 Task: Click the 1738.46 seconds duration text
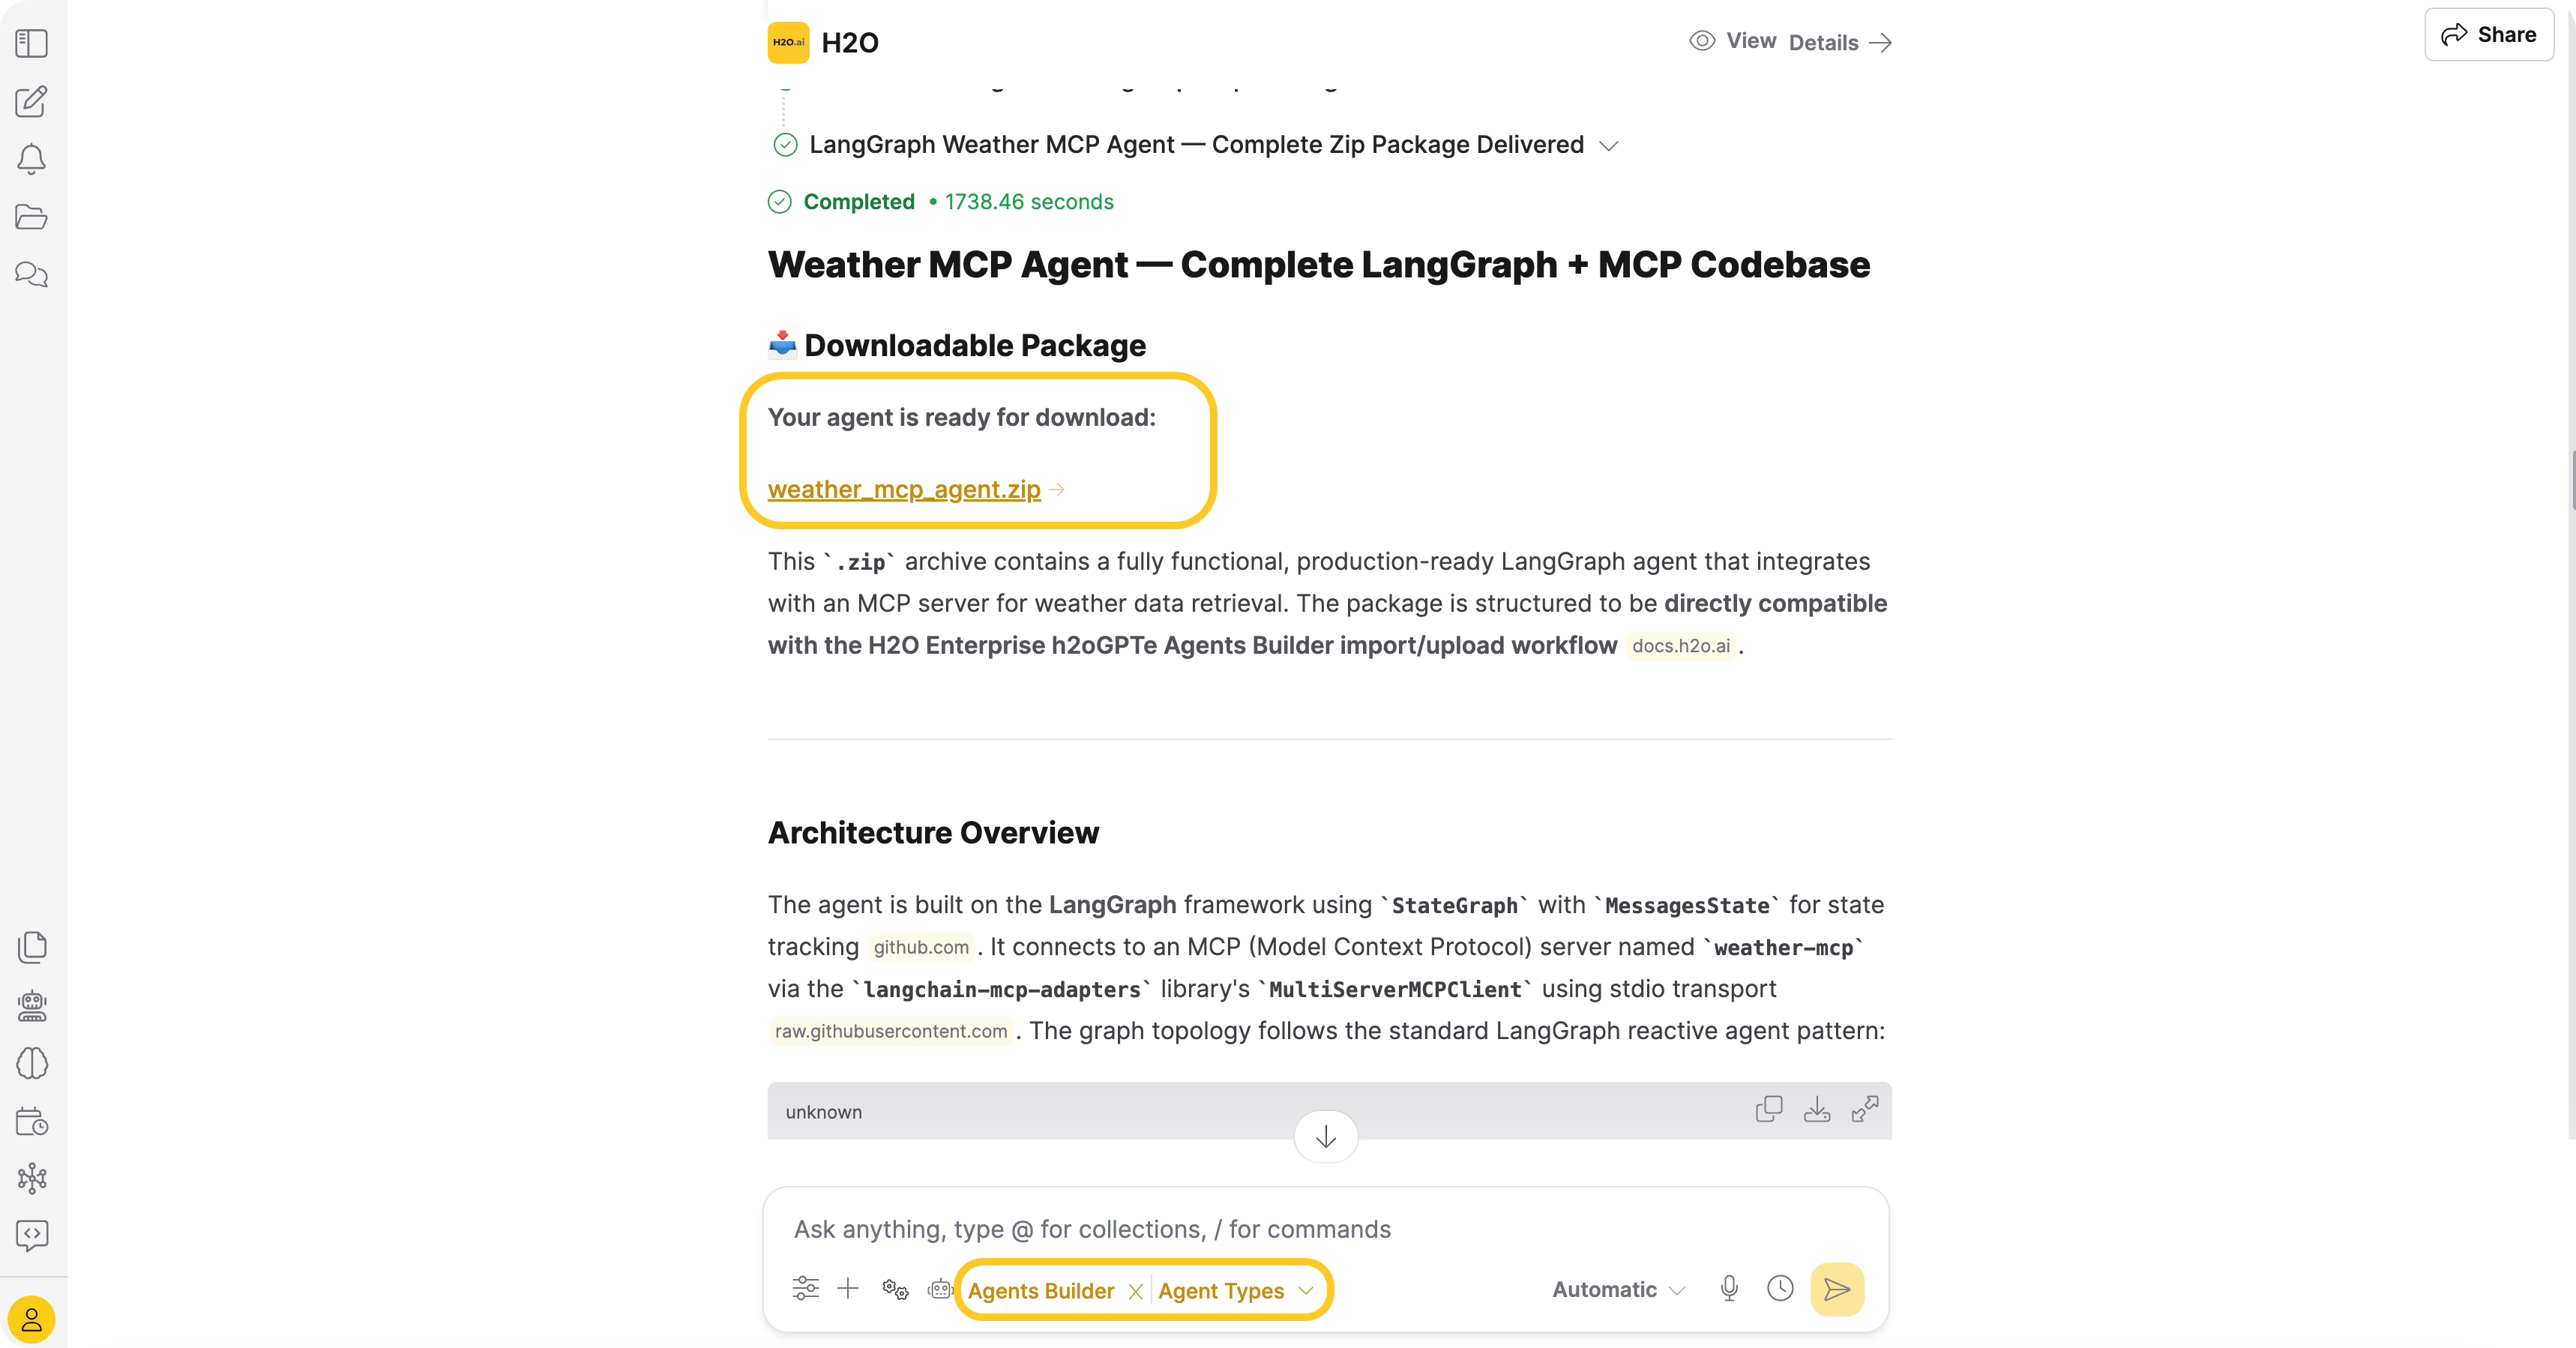tap(1029, 202)
